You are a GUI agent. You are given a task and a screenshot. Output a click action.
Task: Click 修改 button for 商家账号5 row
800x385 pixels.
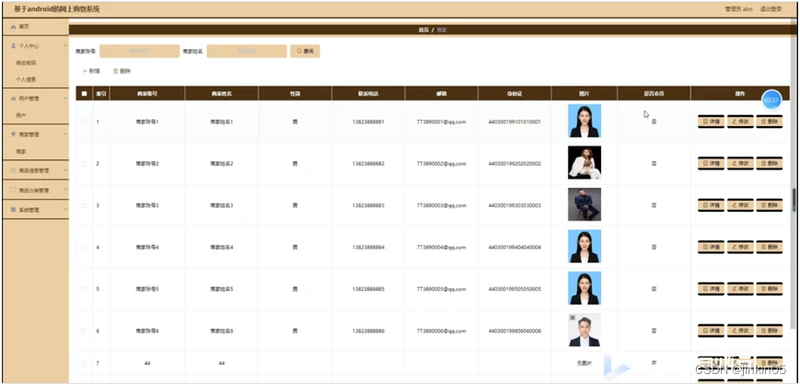coord(740,289)
